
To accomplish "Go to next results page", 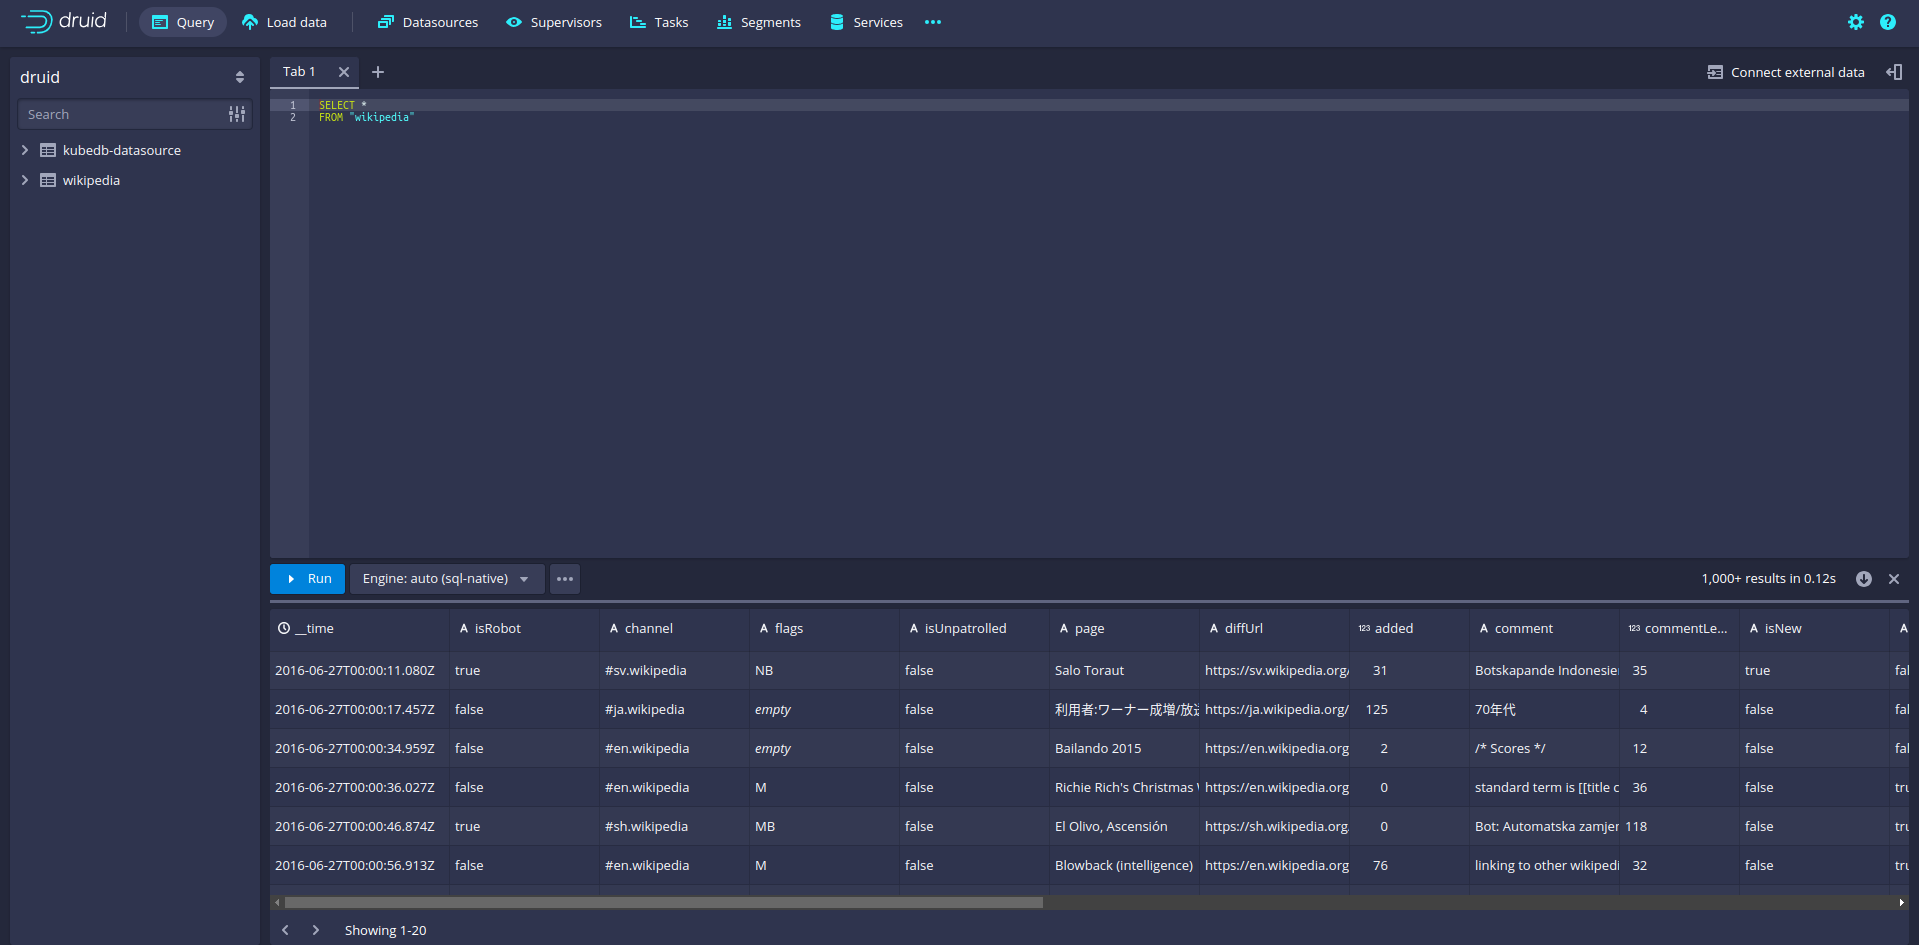I will coord(316,930).
